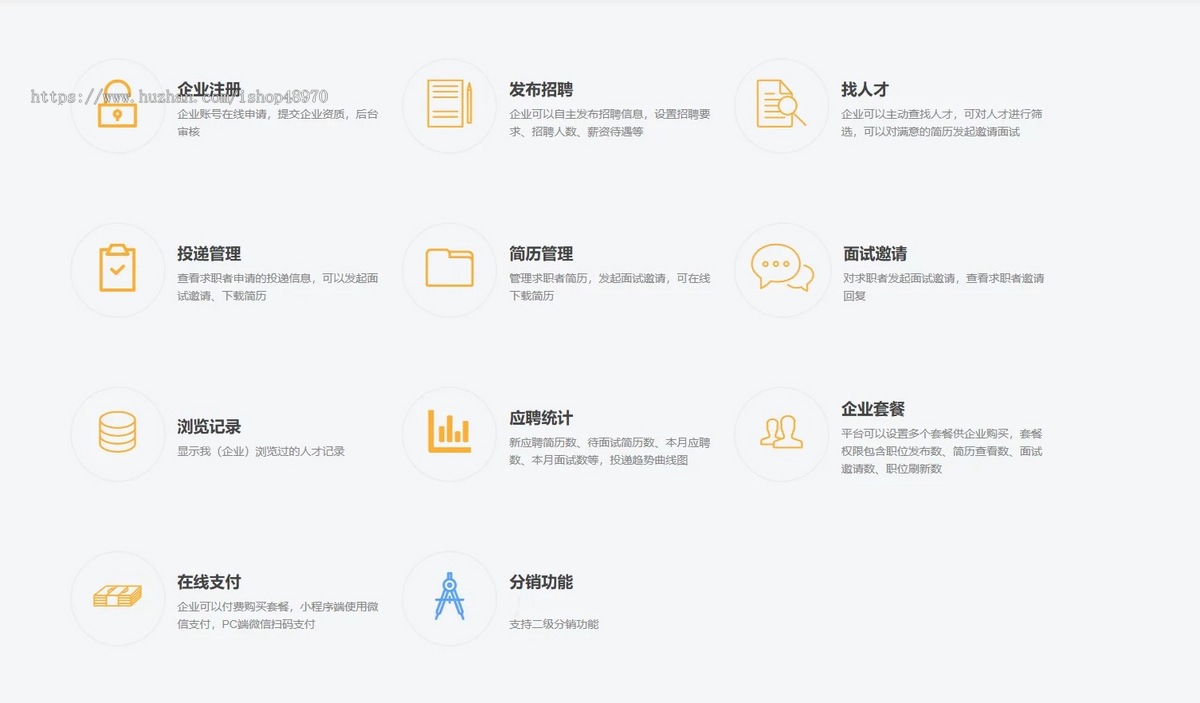Click description starting 企业账号在线申请

278,123
